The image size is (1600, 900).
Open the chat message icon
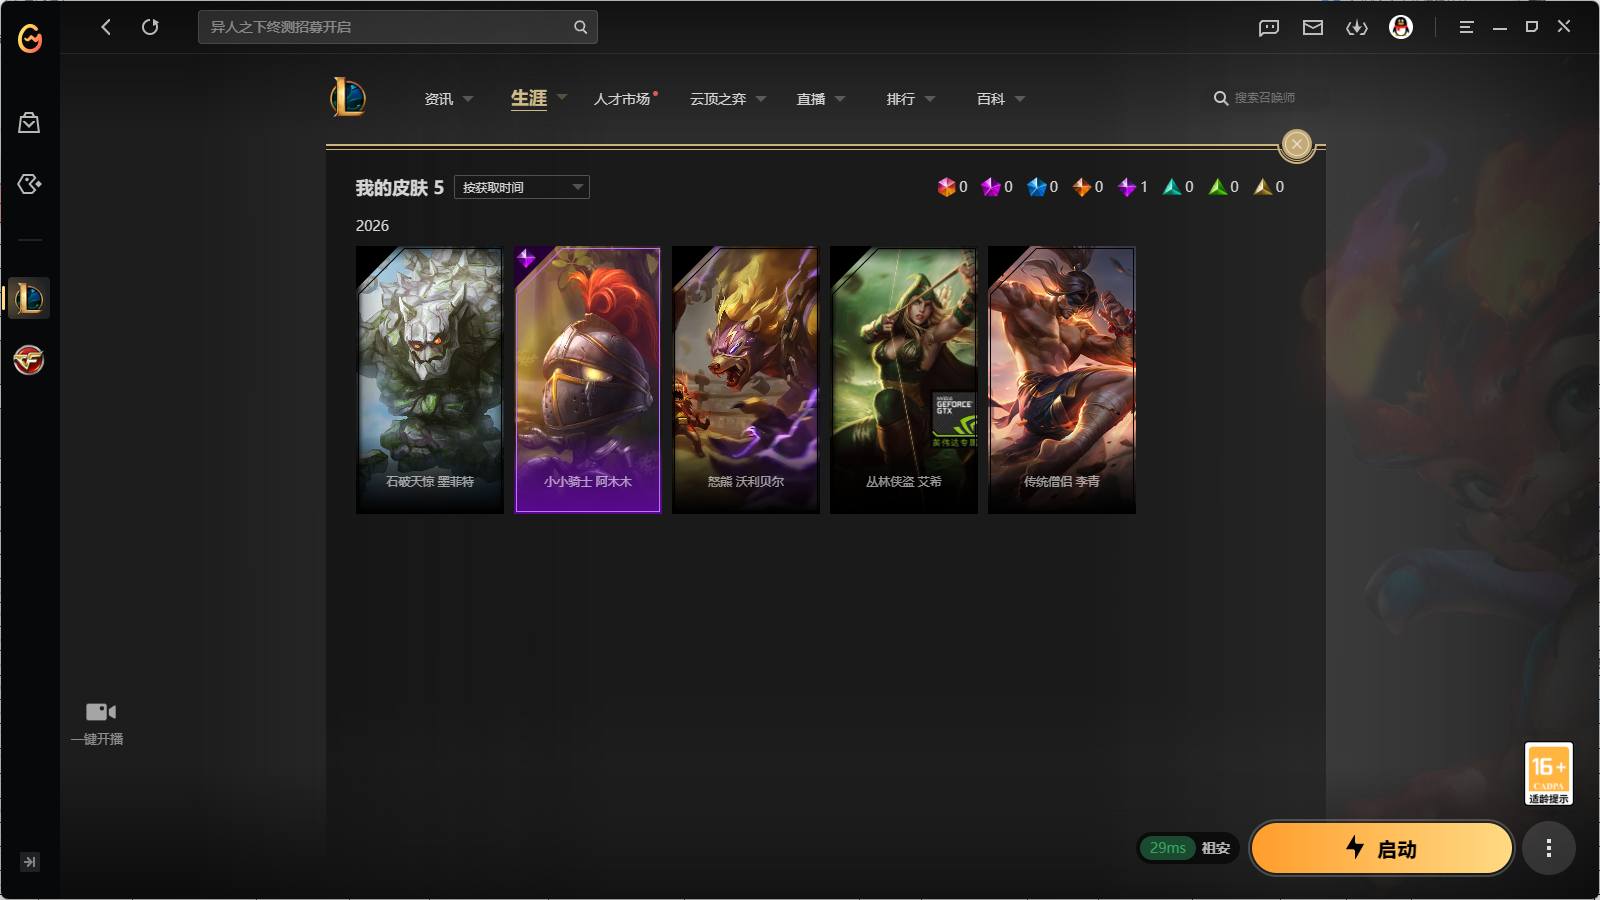tap(1269, 28)
